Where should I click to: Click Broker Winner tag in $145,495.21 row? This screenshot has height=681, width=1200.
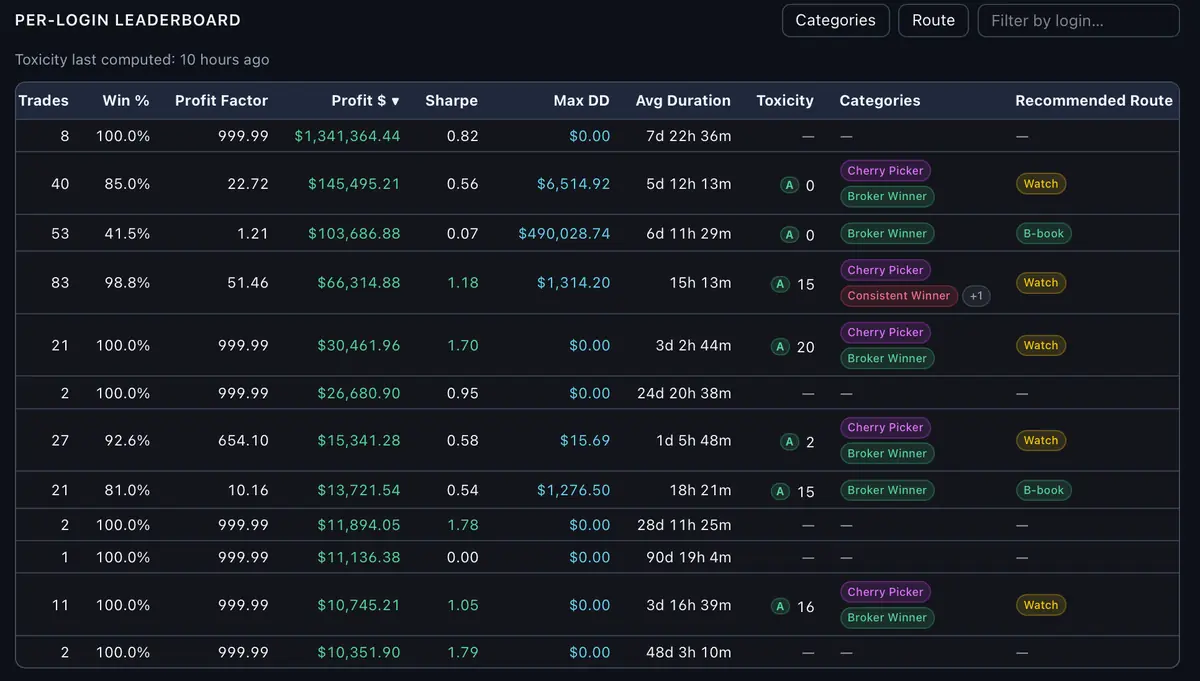(887, 197)
